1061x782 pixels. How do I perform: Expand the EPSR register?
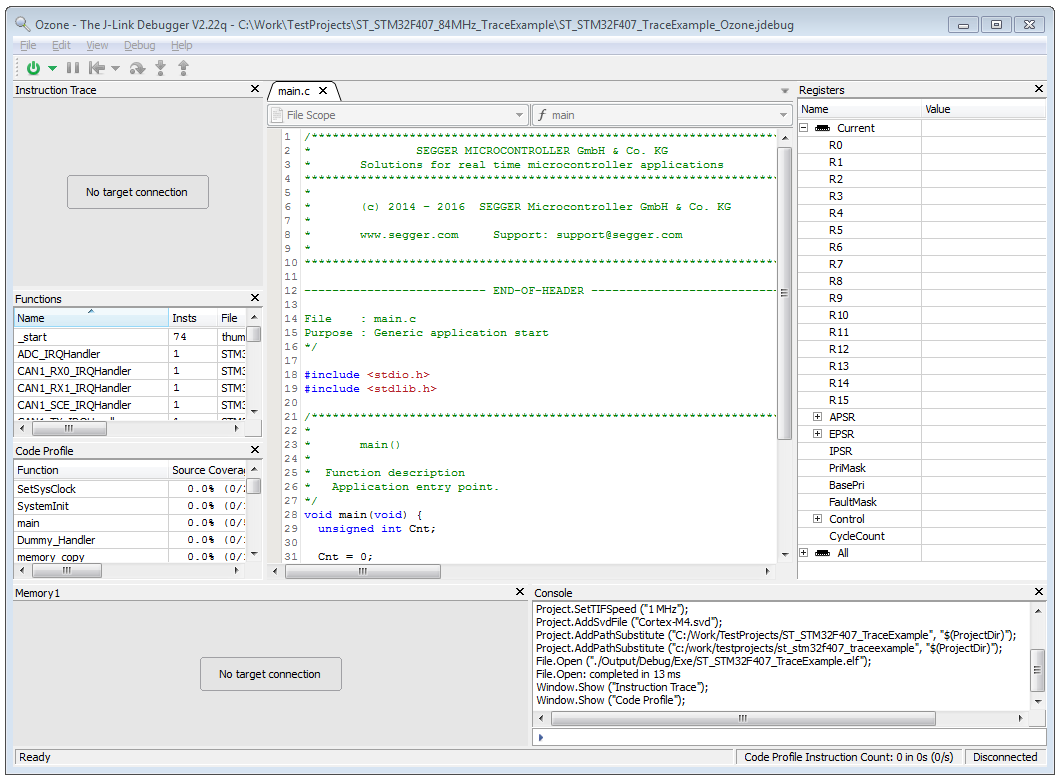coord(817,434)
